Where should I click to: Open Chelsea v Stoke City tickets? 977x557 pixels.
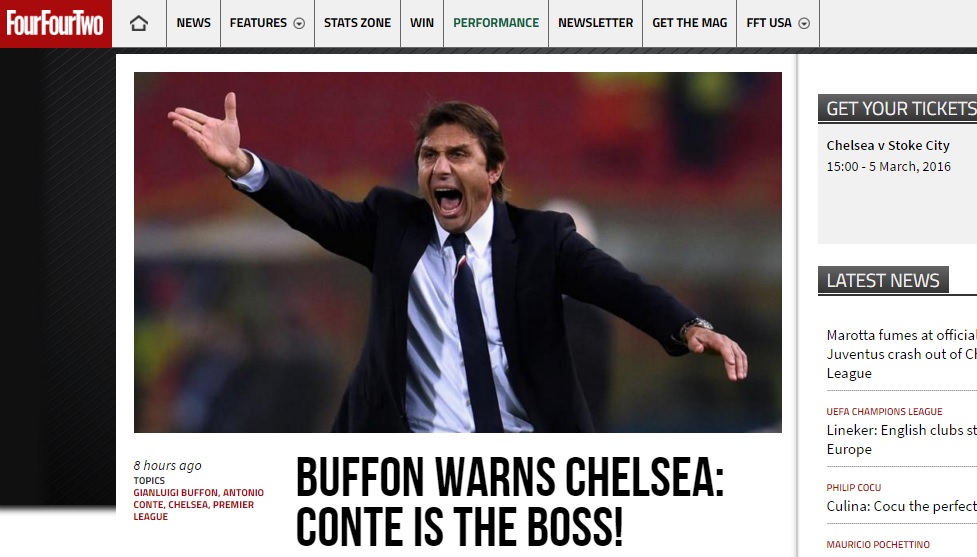888,146
